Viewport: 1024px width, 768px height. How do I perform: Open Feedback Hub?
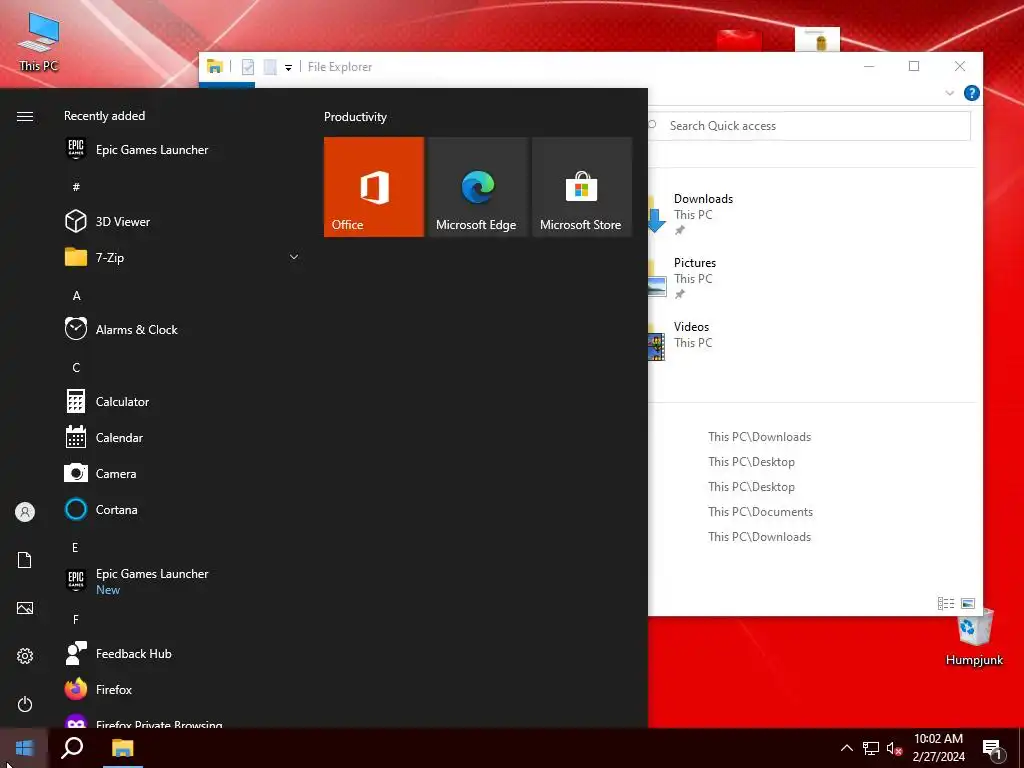(x=182, y=653)
